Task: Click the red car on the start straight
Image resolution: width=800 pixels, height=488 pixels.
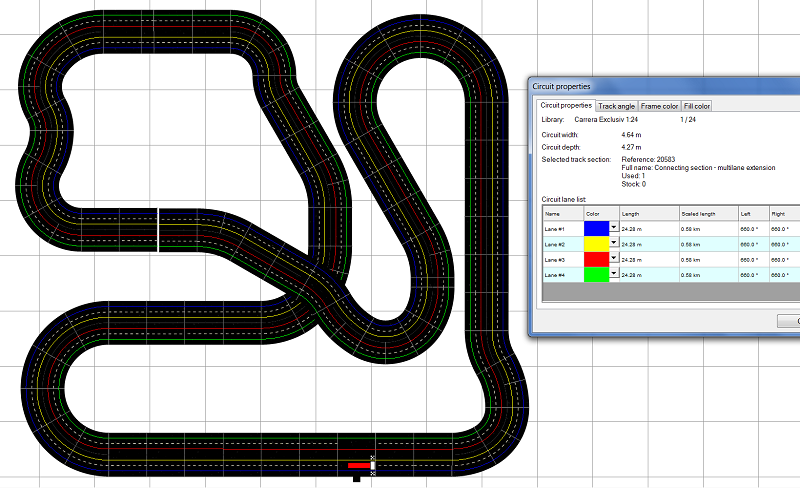Action: click(x=358, y=466)
